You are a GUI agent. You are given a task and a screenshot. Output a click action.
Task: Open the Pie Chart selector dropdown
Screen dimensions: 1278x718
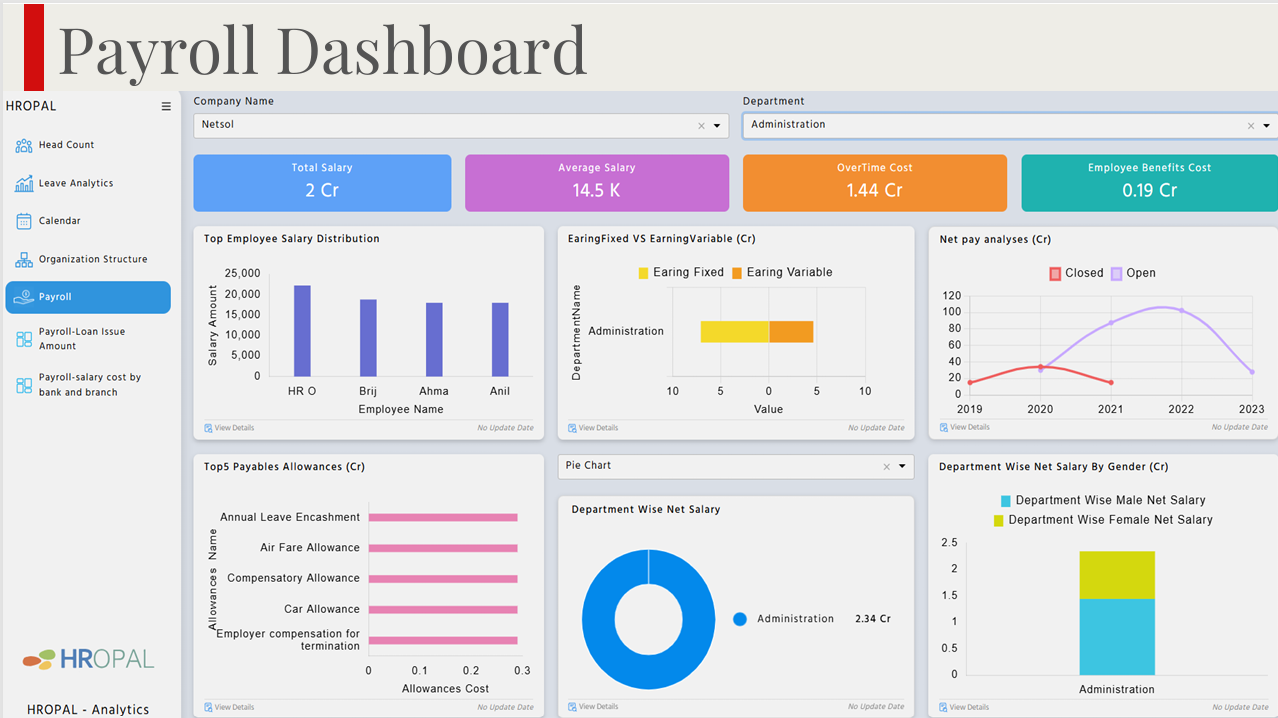pyautogui.click(x=901, y=466)
